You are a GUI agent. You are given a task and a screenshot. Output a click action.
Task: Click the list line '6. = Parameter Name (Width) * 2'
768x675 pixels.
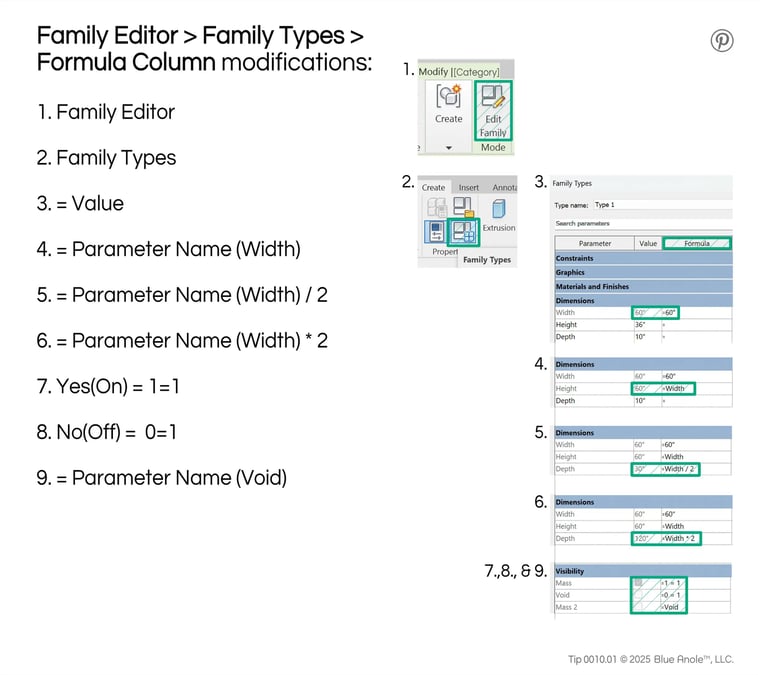click(182, 340)
